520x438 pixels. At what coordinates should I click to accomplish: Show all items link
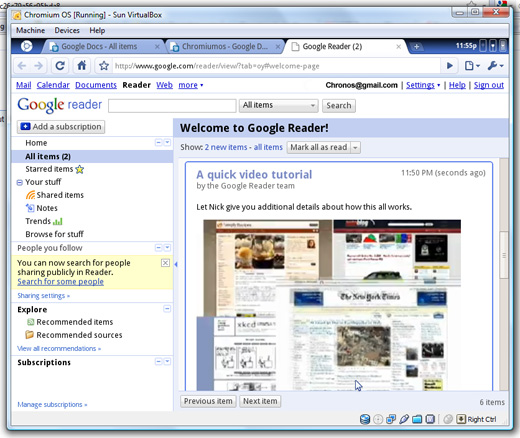coord(268,147)
